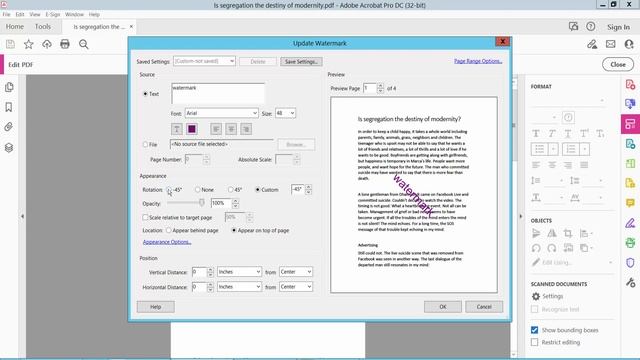Image resolution: width=640 pixels, height=360 pixels.
Task: Select Appear behind page option
Action: point(169,231)
